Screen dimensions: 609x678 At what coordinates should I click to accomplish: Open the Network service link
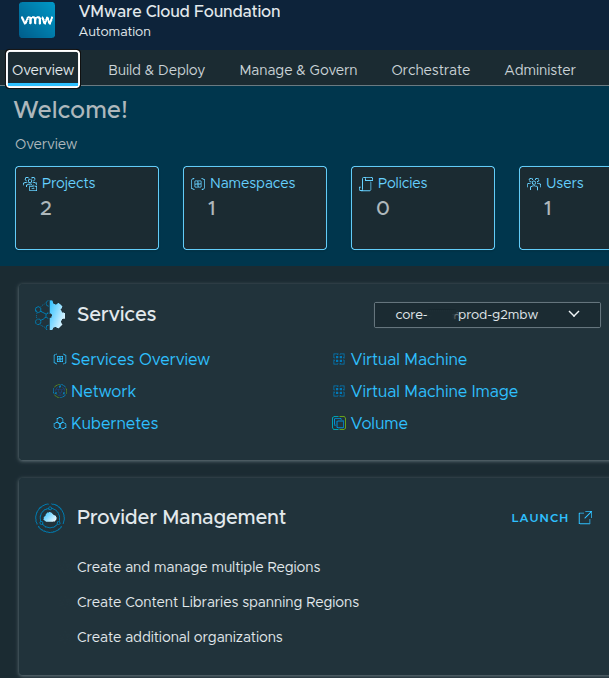coord(103,391)
